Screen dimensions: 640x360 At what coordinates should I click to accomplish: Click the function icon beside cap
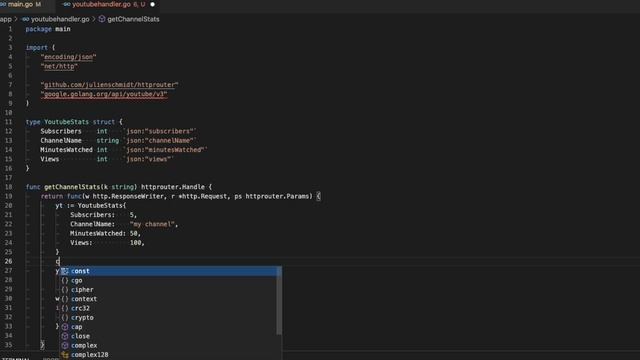tap(64, 327)
